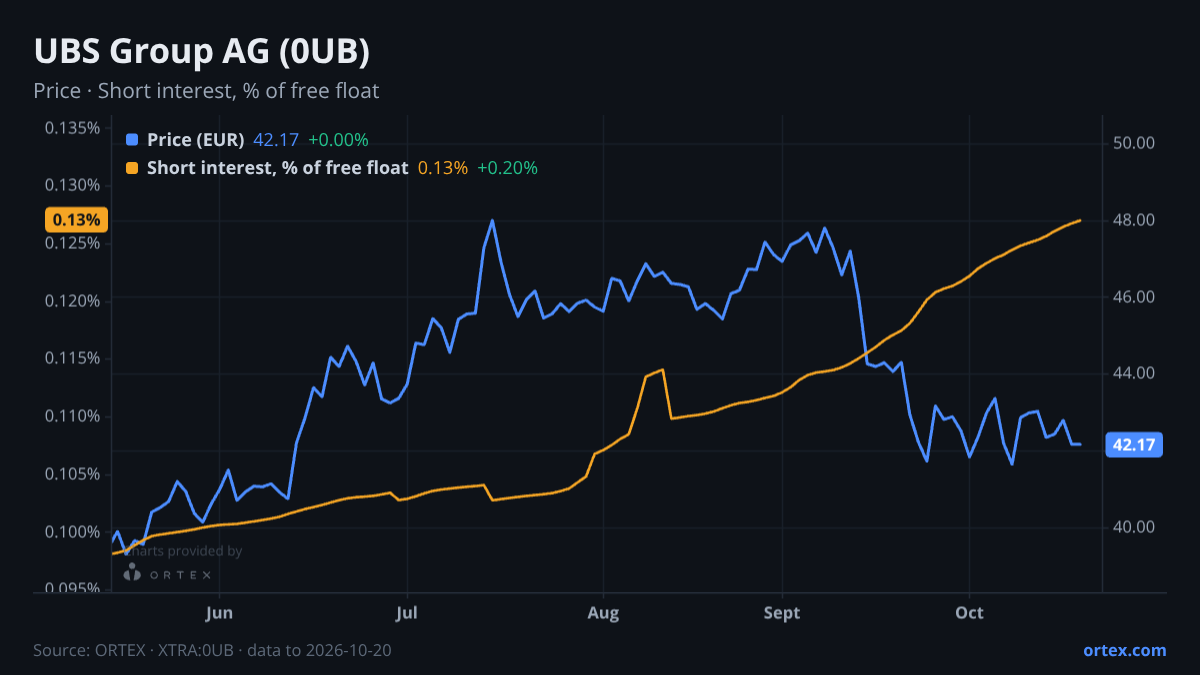Click the 0.110% left axis label
The width and height of the screenshot is (1200, 675).
(72, 416)
